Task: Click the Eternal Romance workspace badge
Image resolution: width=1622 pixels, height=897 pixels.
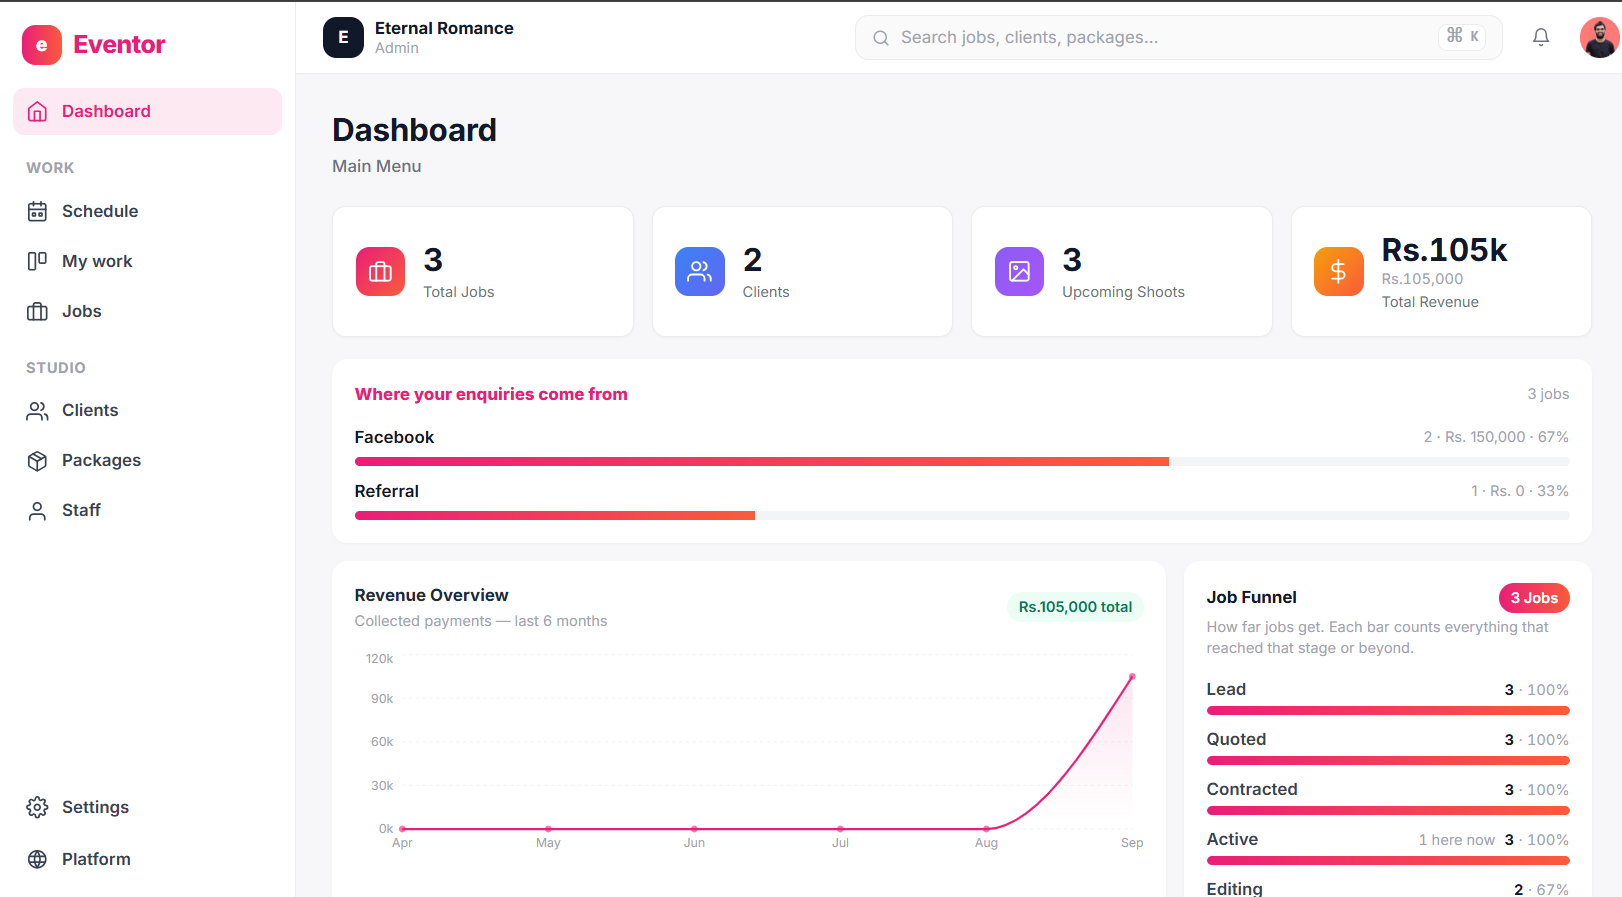Action: 343,37
